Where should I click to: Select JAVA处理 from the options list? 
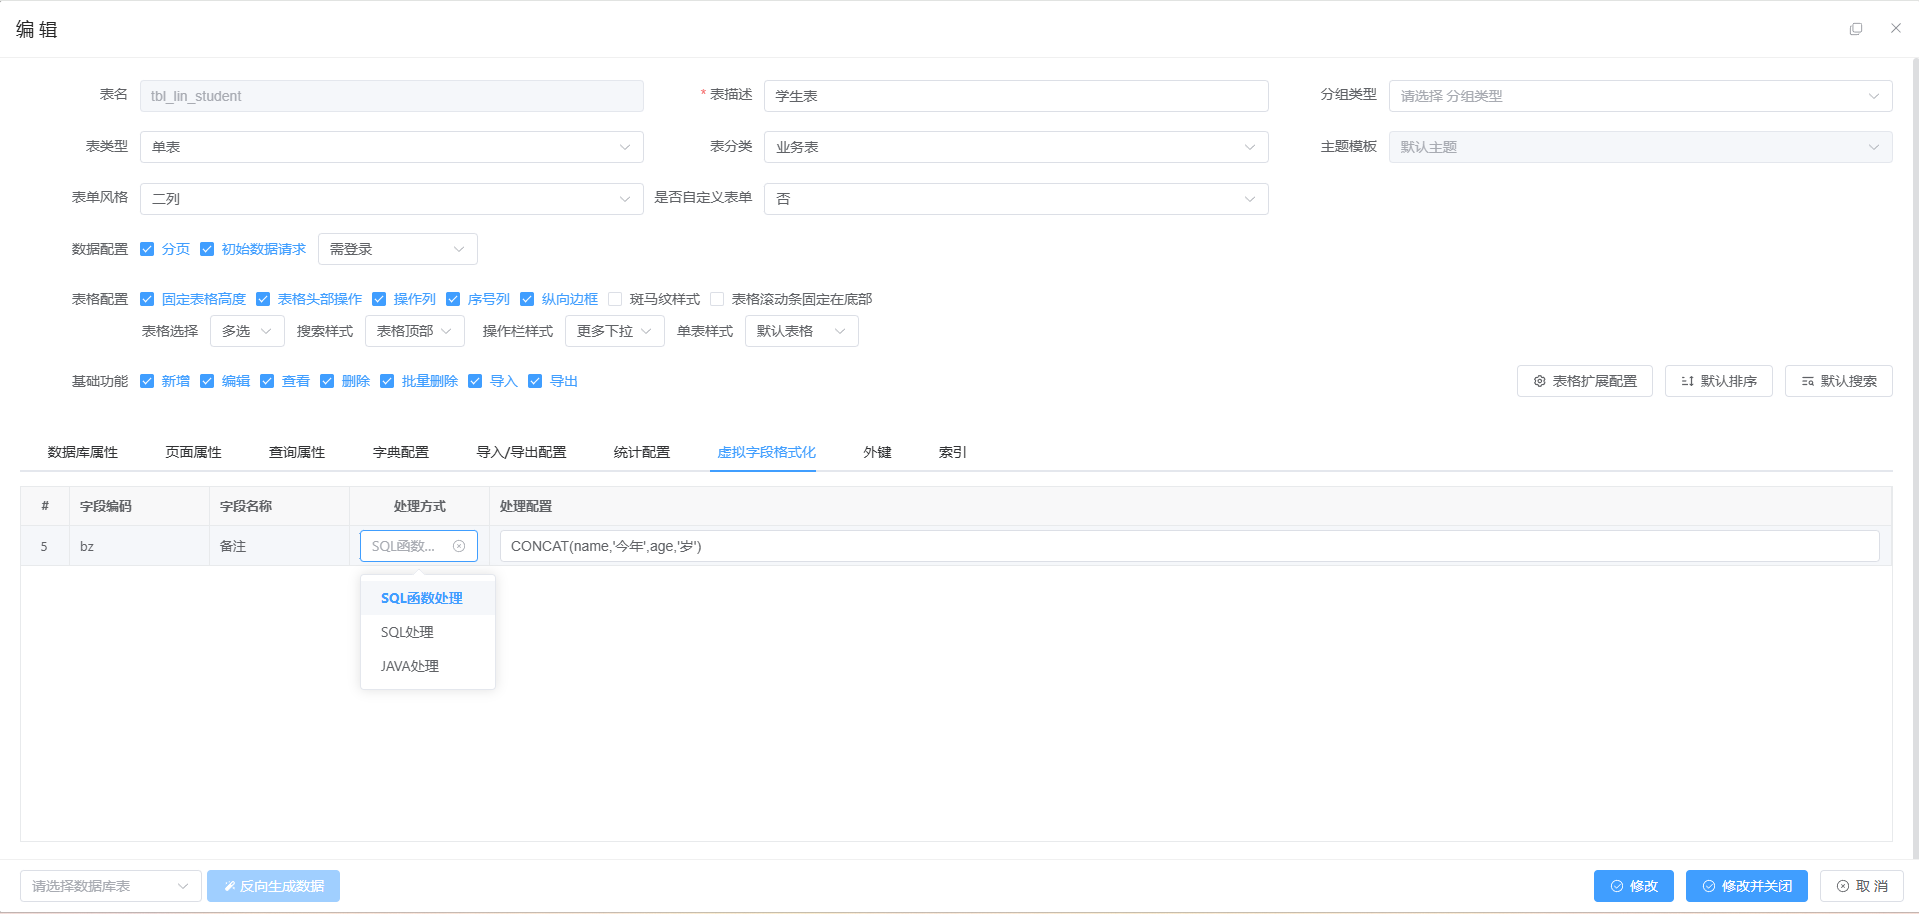[409, 666]
